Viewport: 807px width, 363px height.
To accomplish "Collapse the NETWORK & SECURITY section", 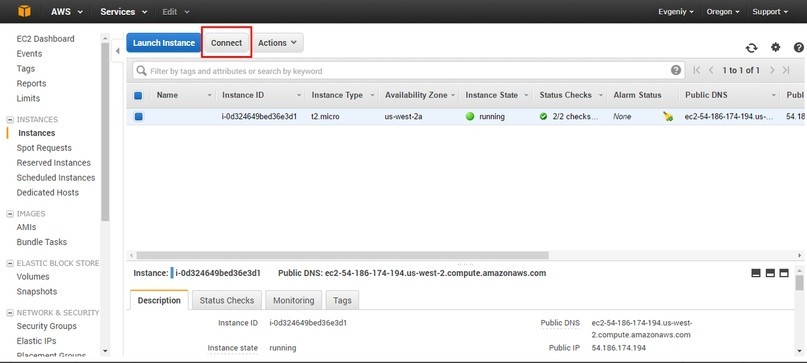I will [x=10, y=313].
